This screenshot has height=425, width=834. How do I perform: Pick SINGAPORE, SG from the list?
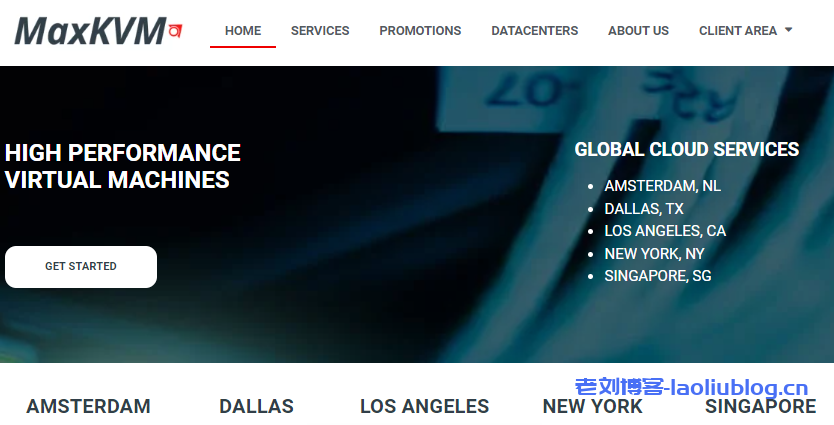(x=657, y=276)
